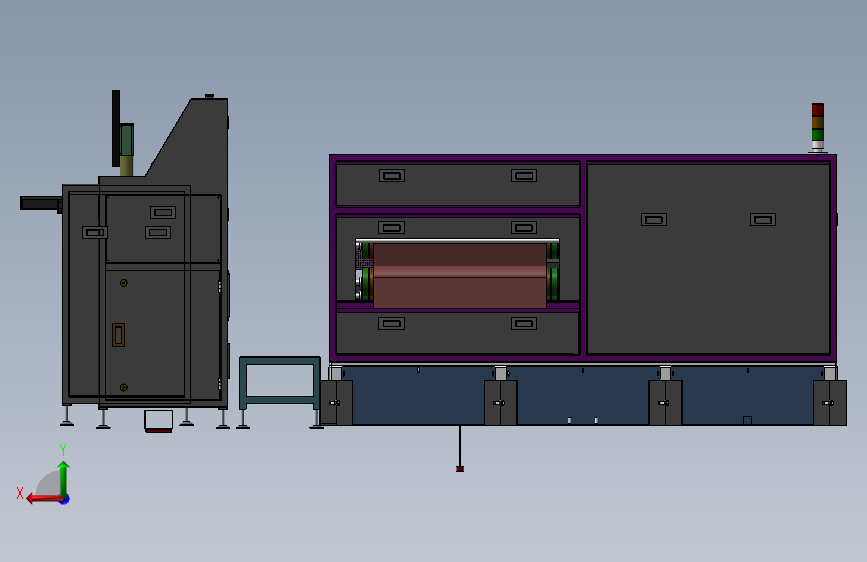Select the yellow door handle on the left cabinet
Viewport: 867px width, 562px height.
(118, 335)
